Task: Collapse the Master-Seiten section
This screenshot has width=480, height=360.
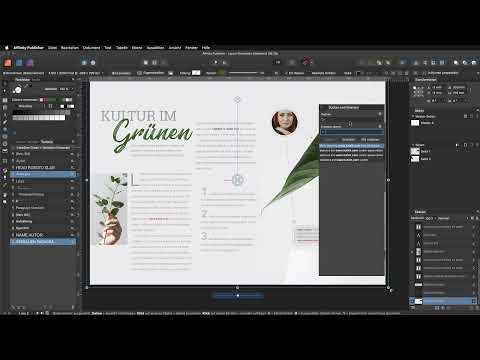Action: click(413, 116)
